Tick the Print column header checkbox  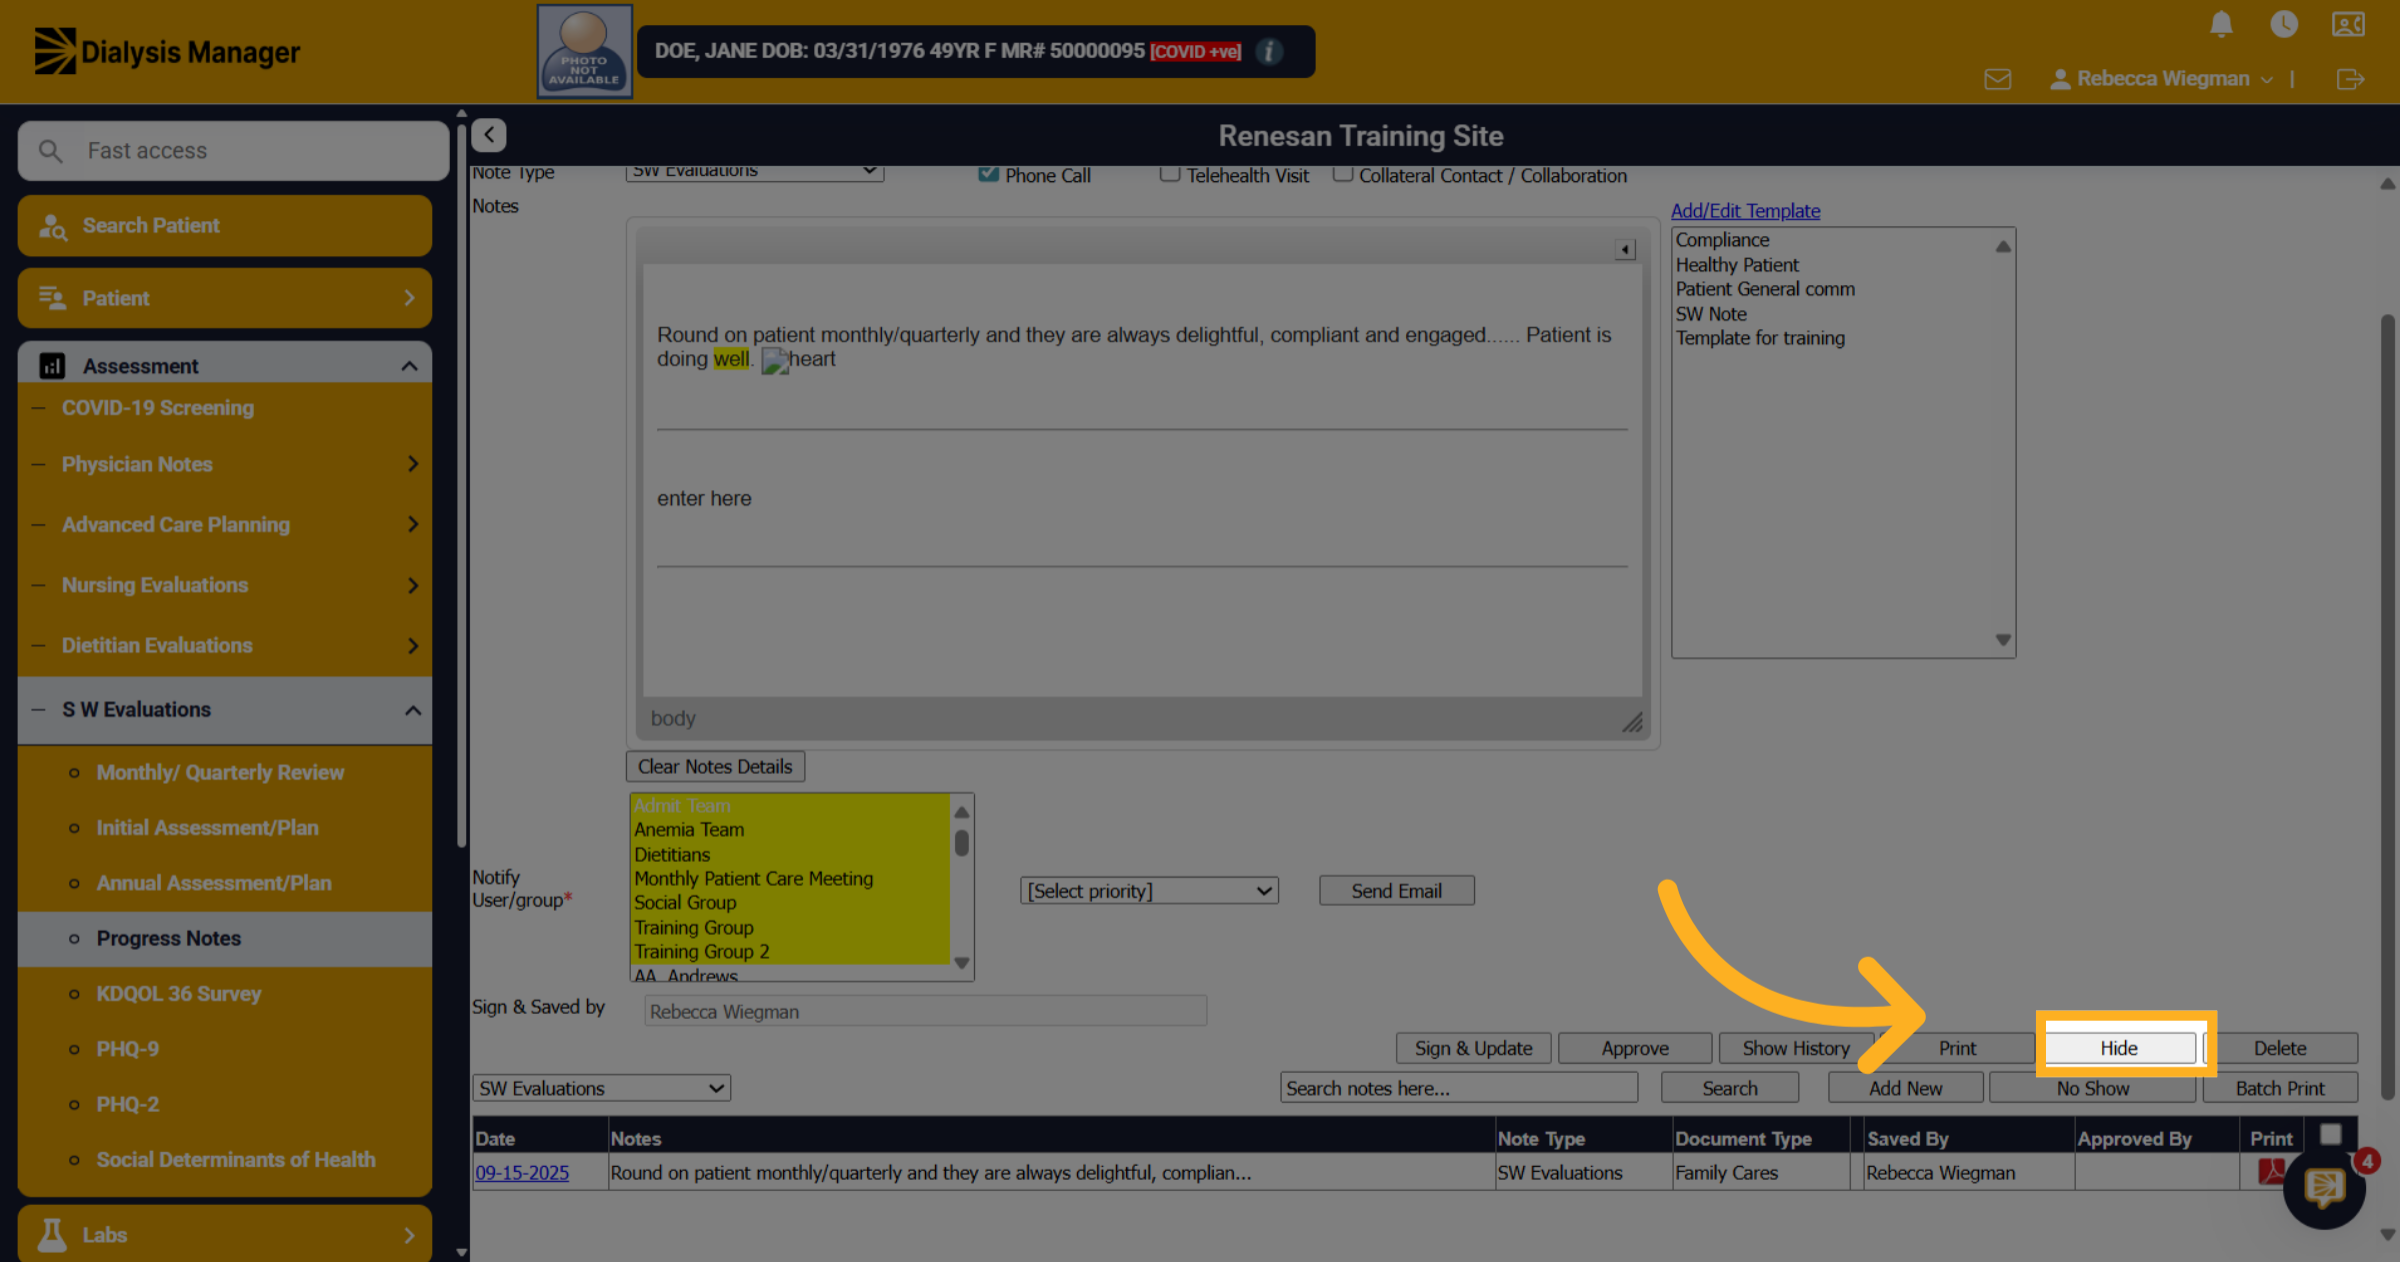(x=2331, y=1134)
